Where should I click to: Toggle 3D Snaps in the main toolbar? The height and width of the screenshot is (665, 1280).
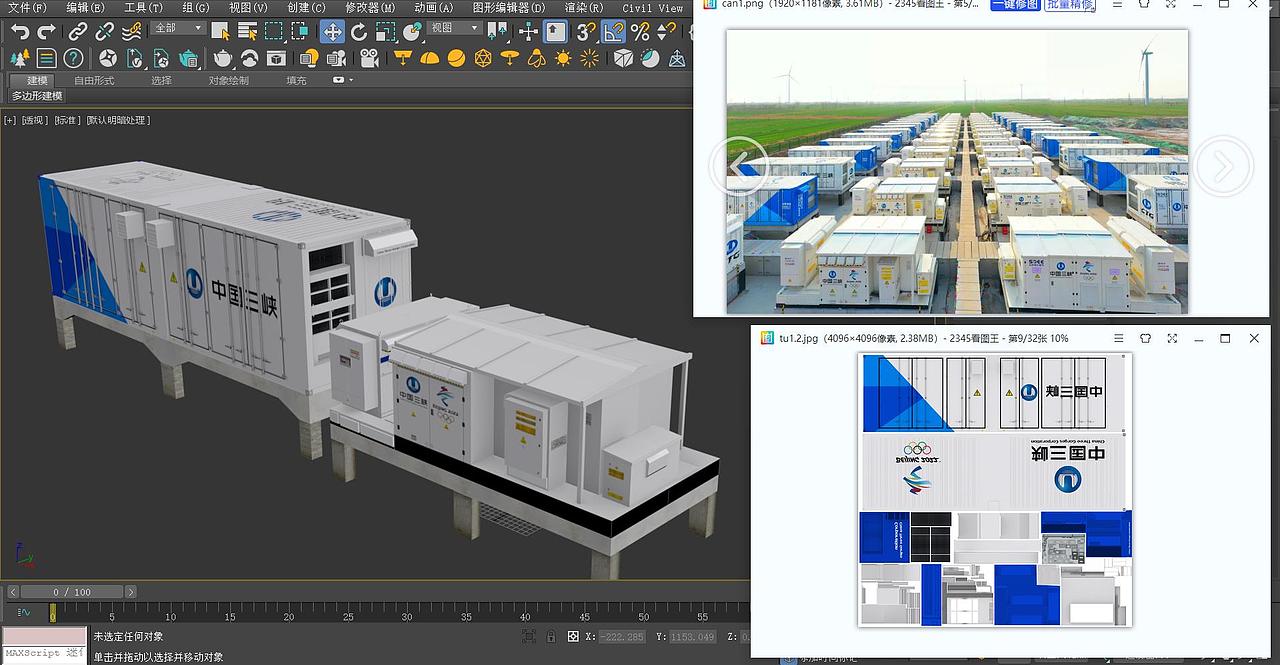click(586, 31)
